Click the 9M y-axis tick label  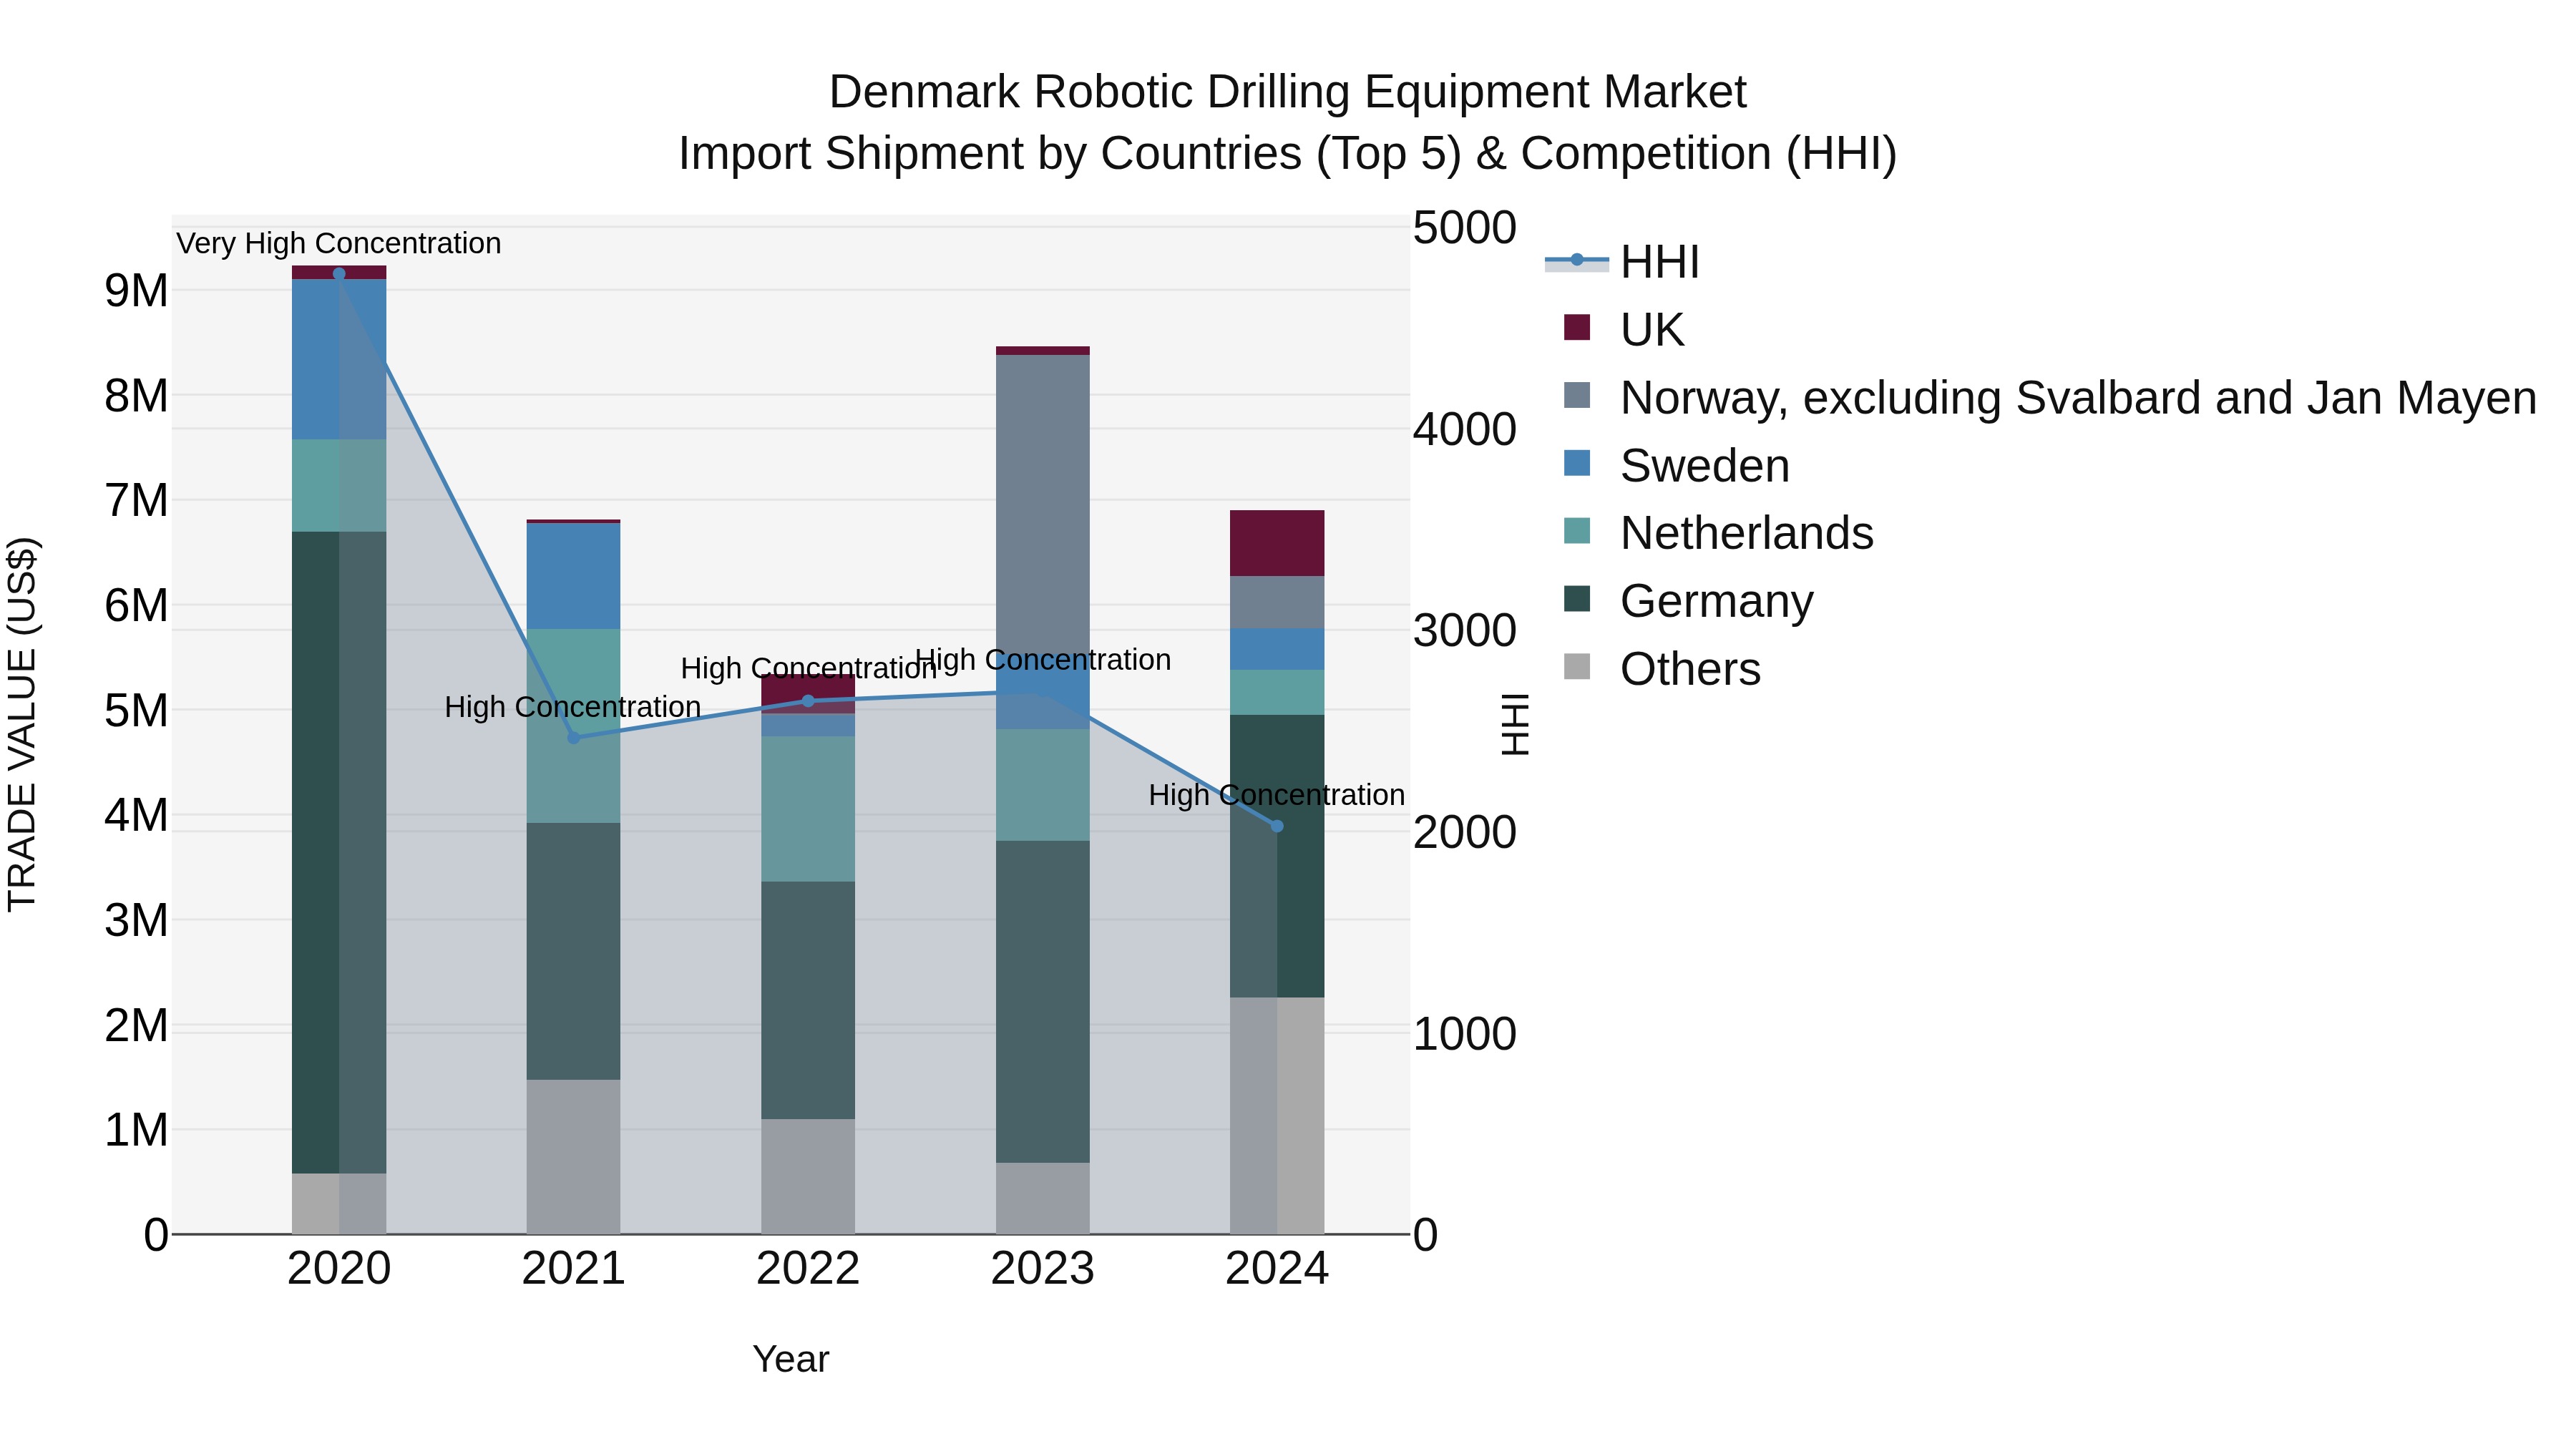pyautogui.click(x=136, y=291)
